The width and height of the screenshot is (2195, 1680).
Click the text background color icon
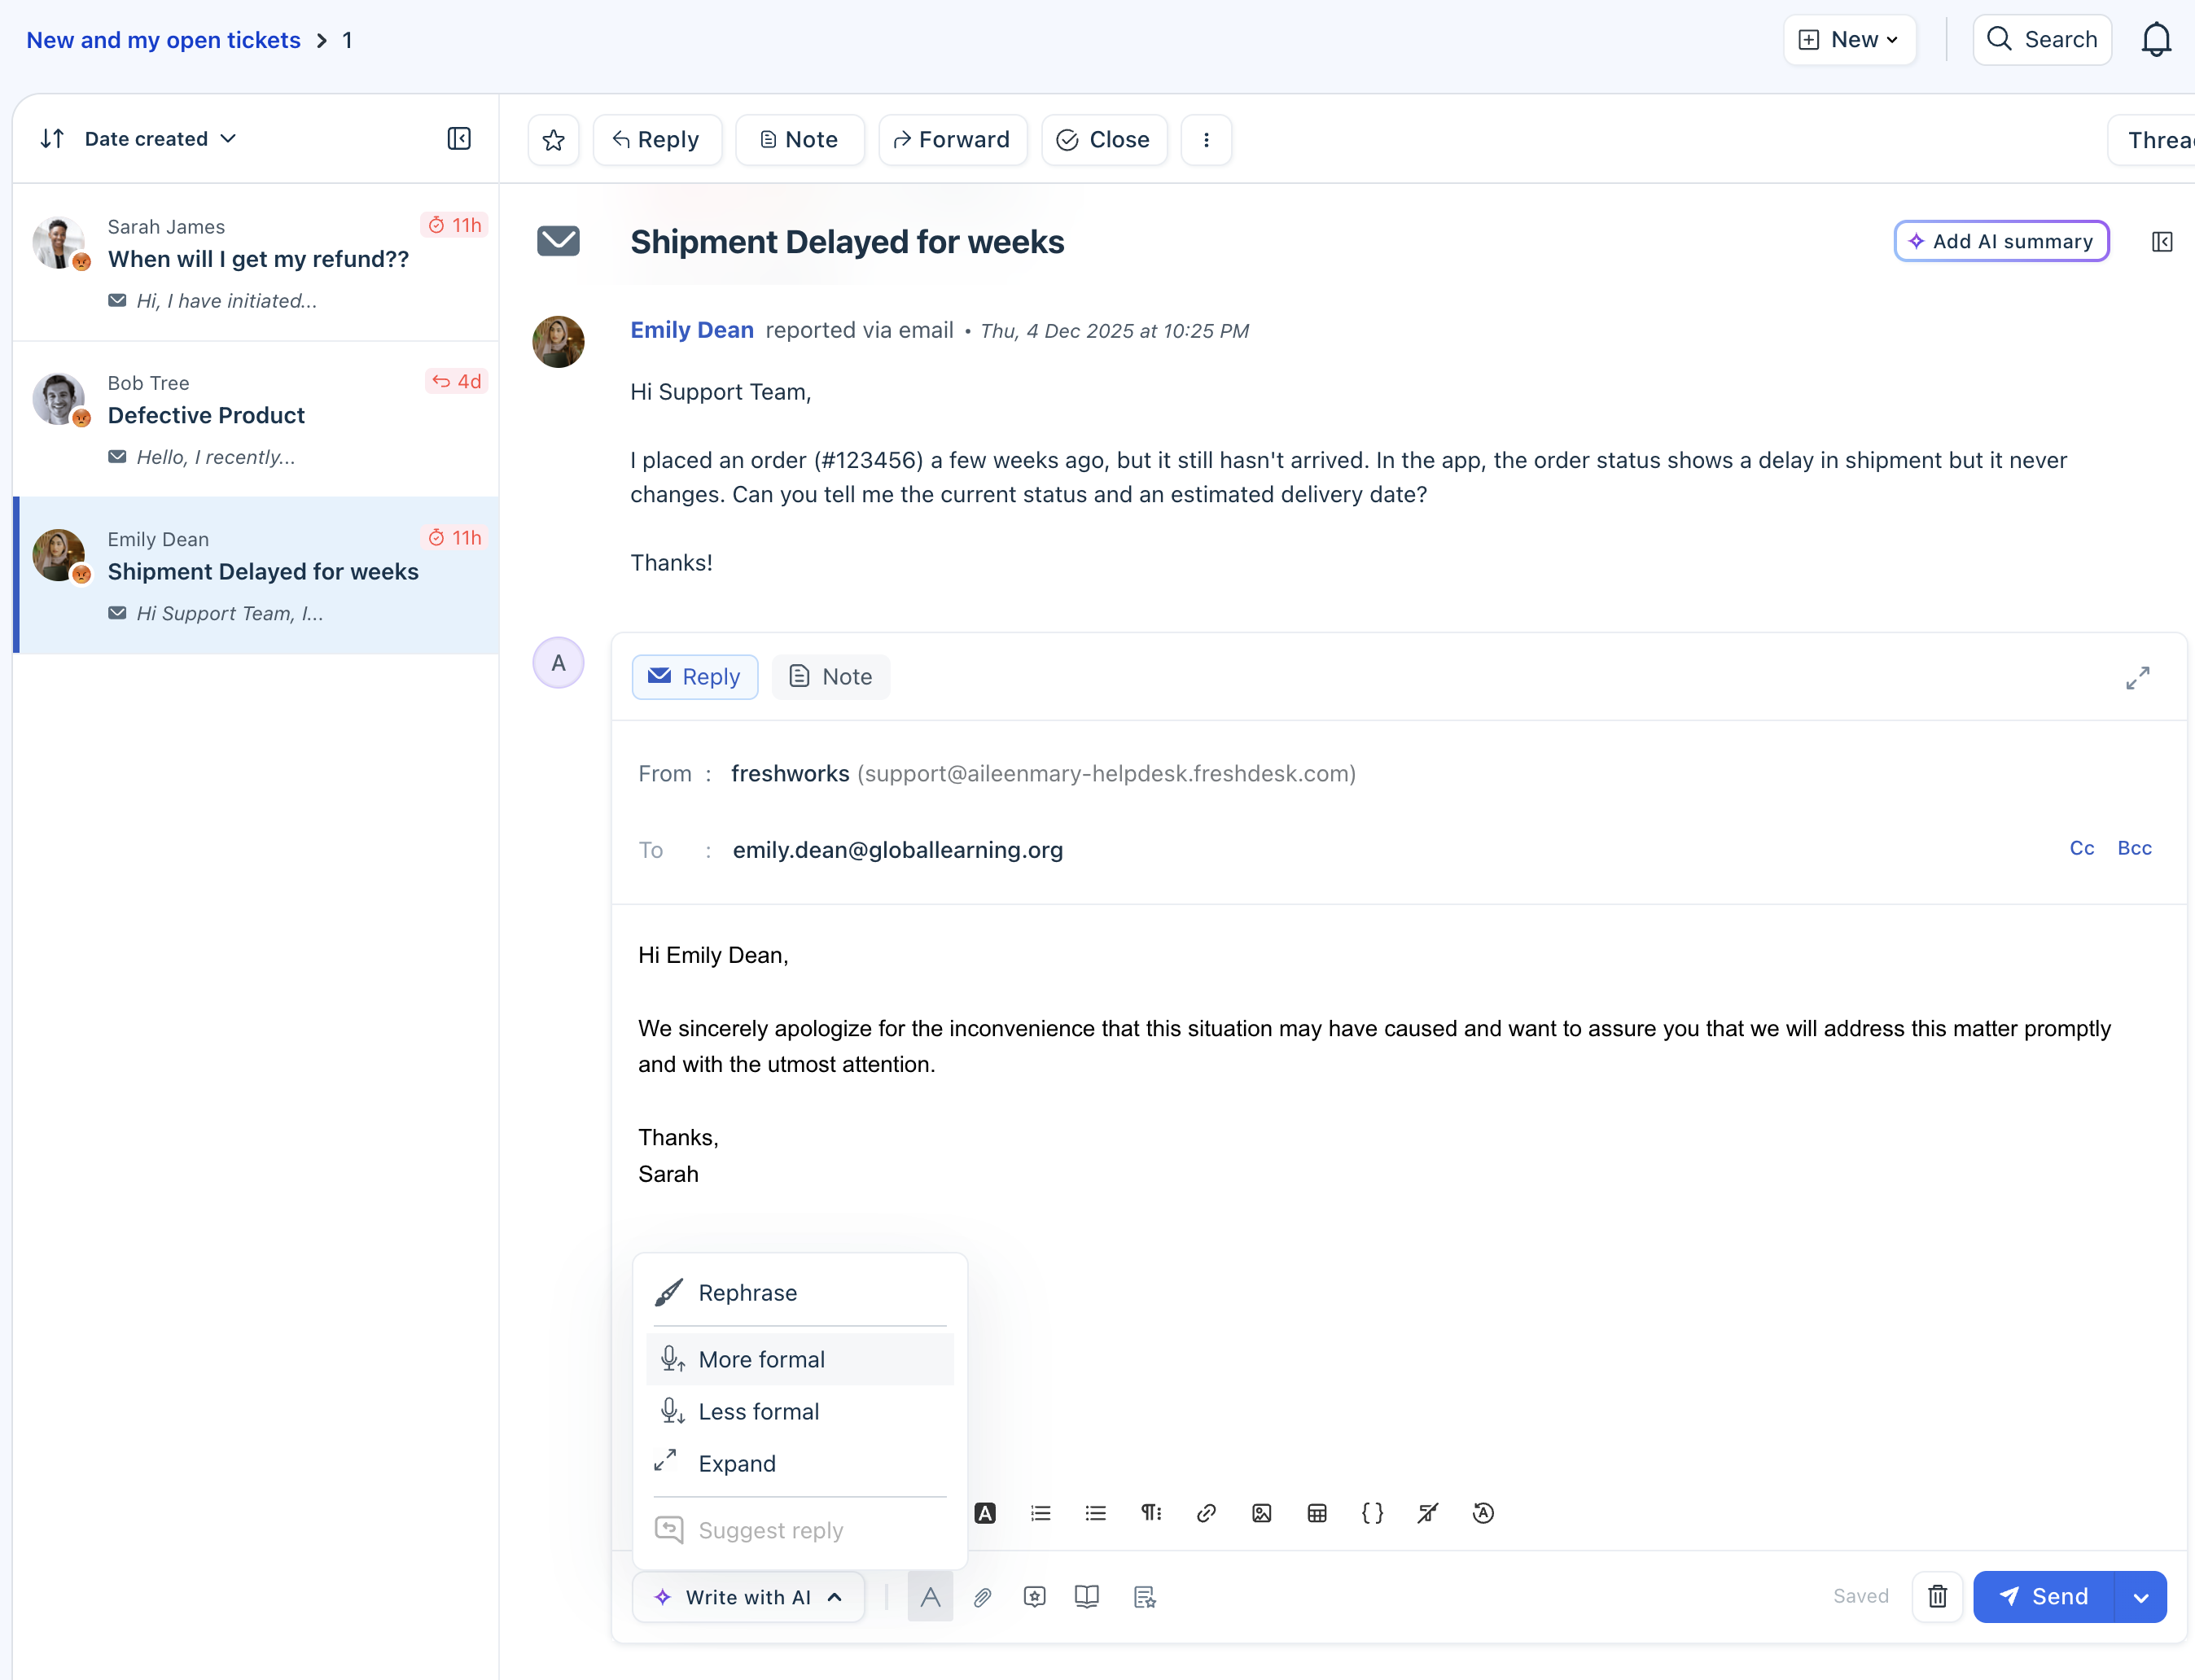click(x=985, y=1513)
